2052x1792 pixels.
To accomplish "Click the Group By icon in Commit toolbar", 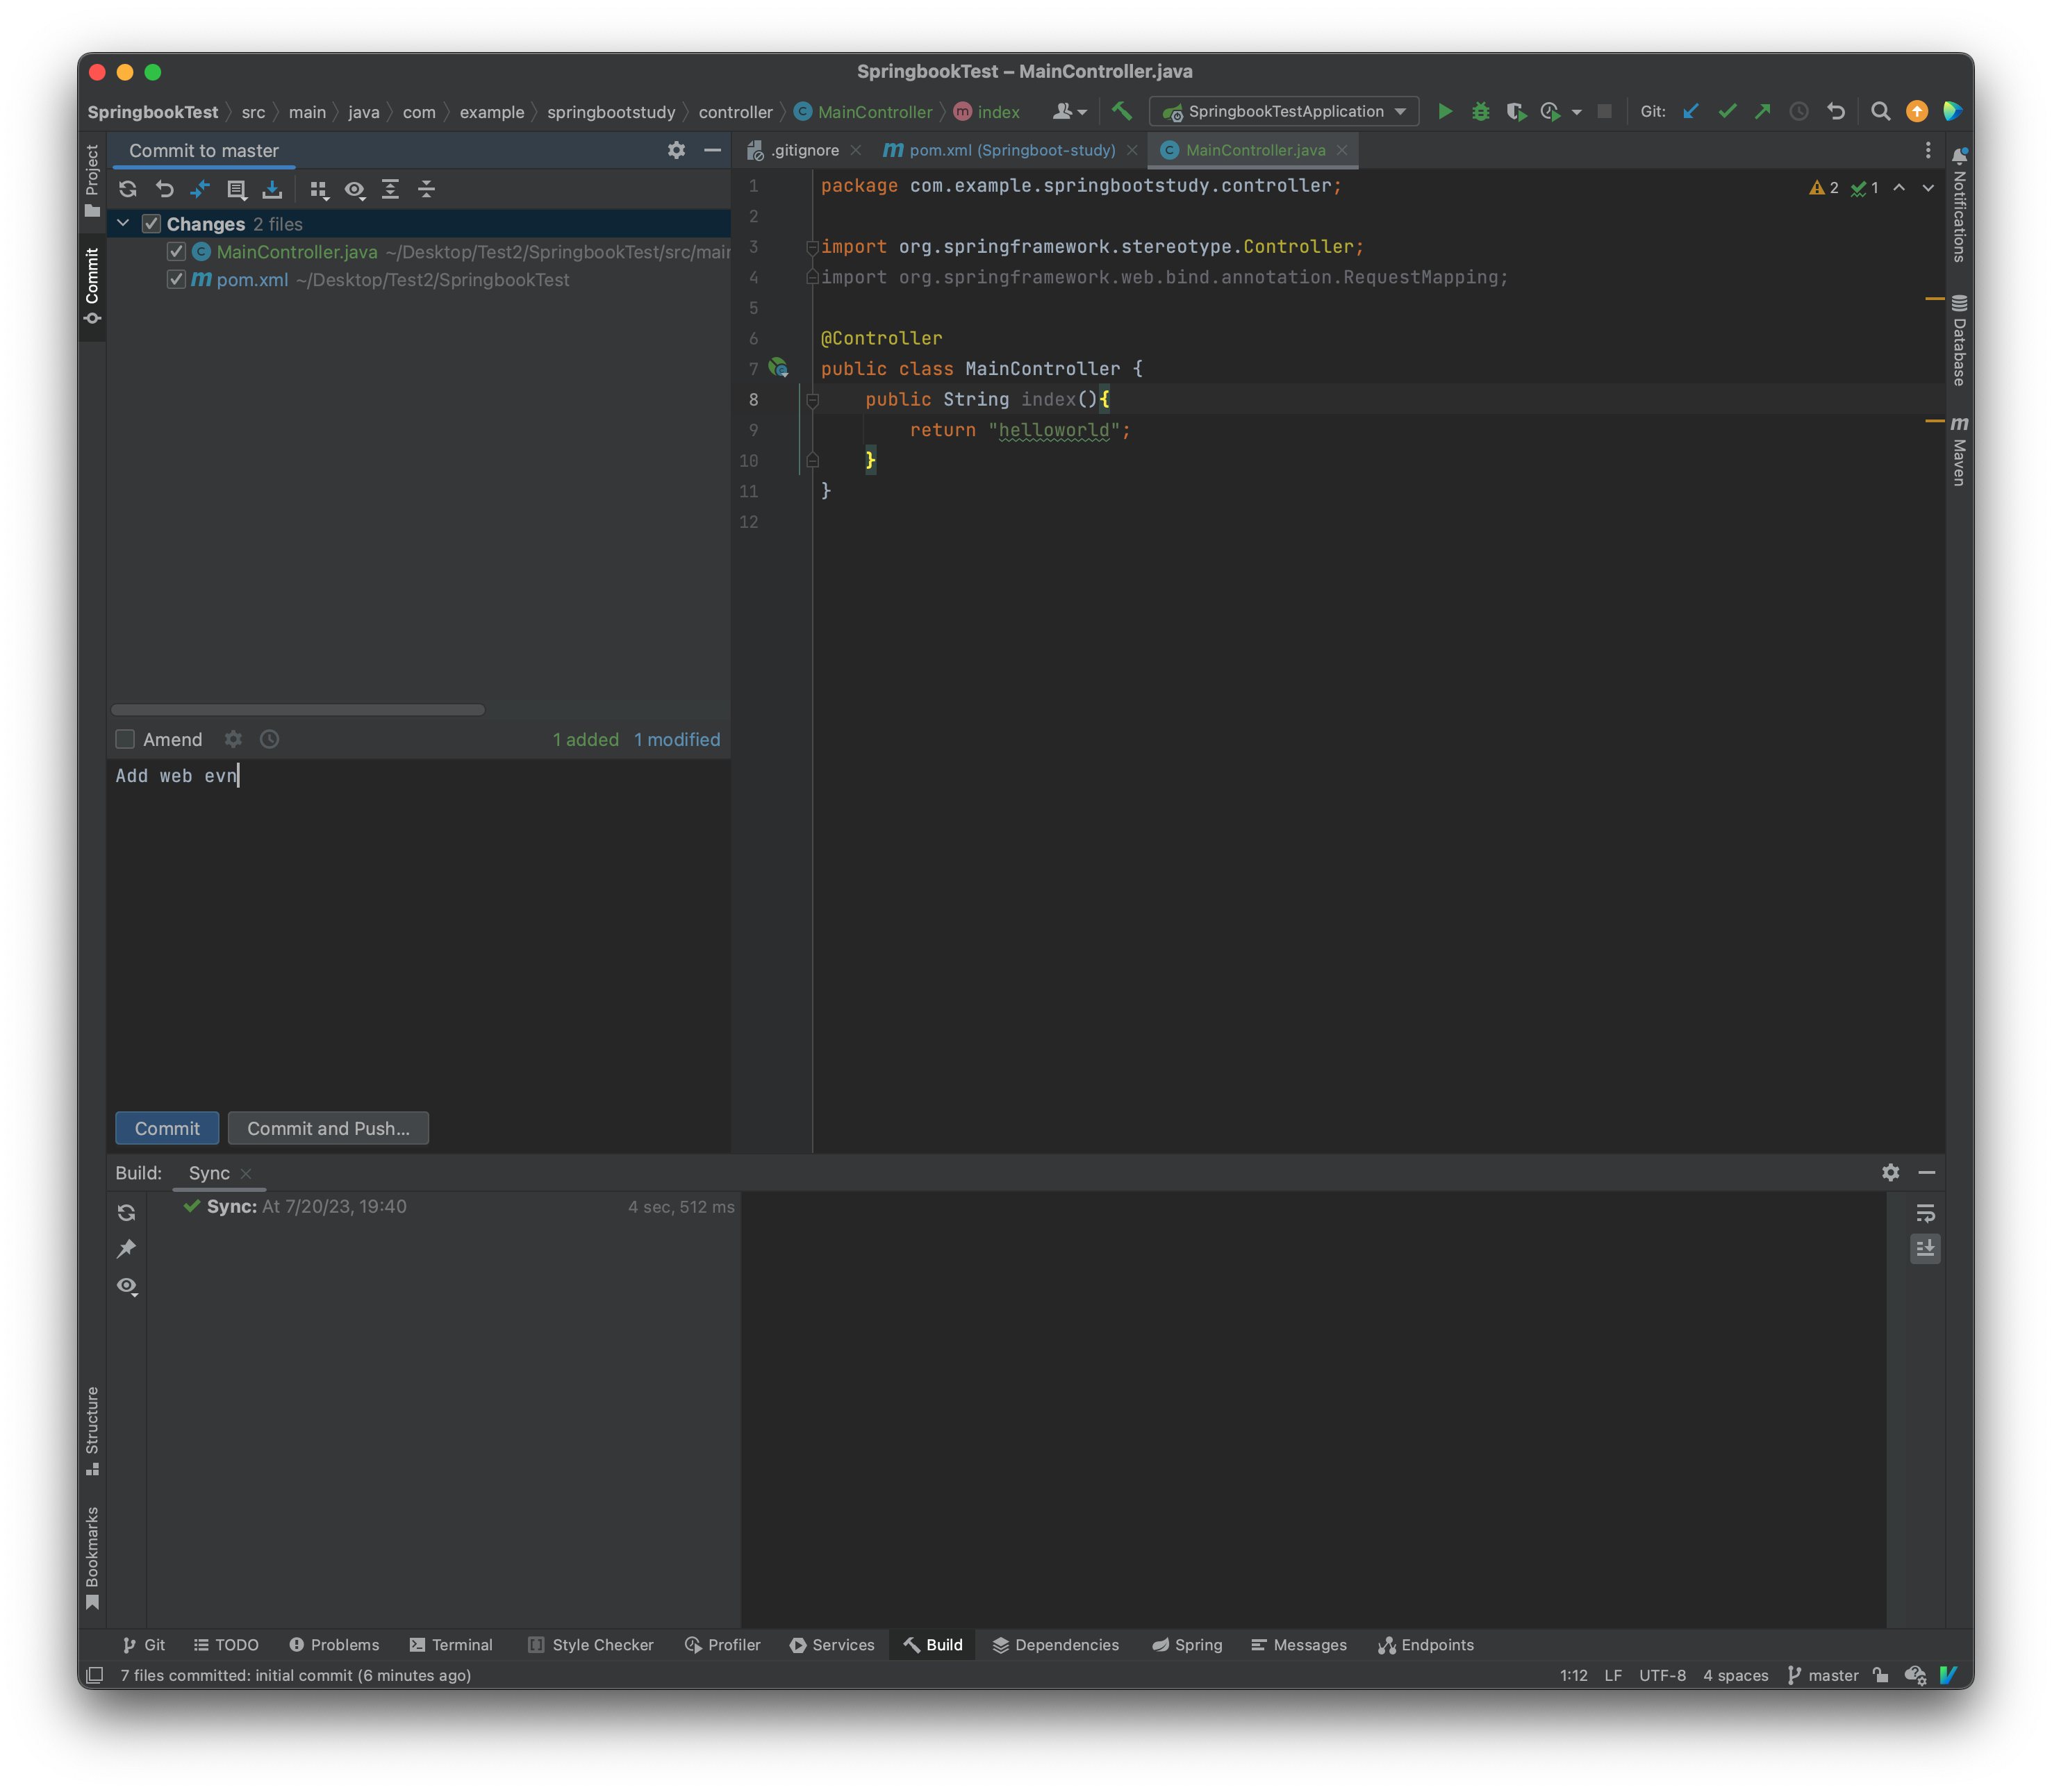I will [319, 189].
